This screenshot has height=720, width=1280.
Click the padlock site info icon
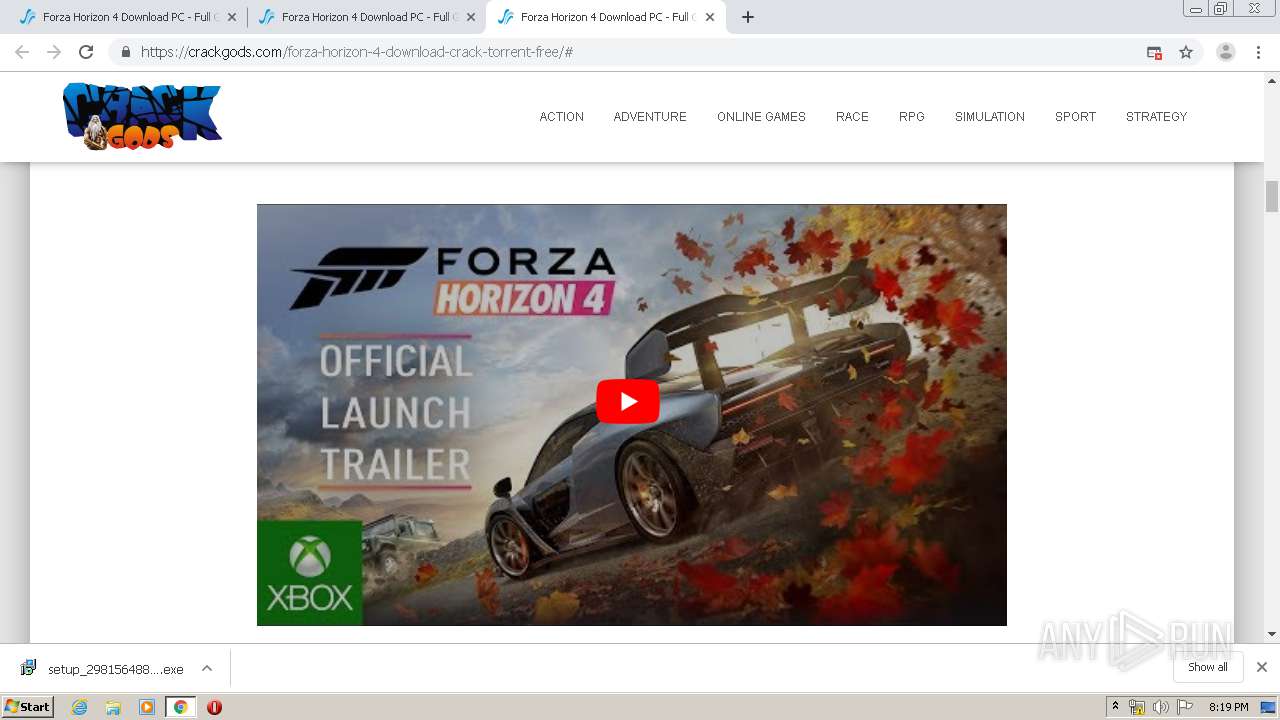[126, 52]
